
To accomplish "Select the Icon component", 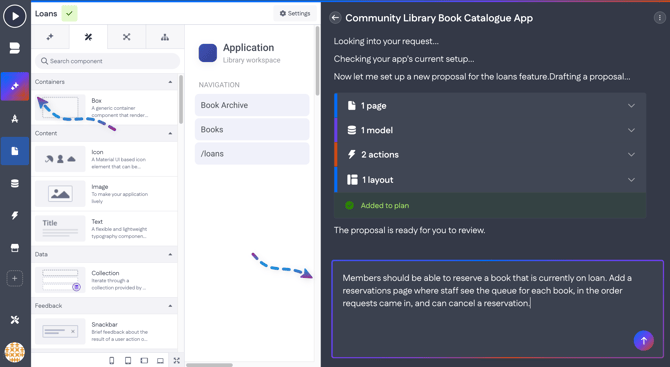I will point(104,159).
